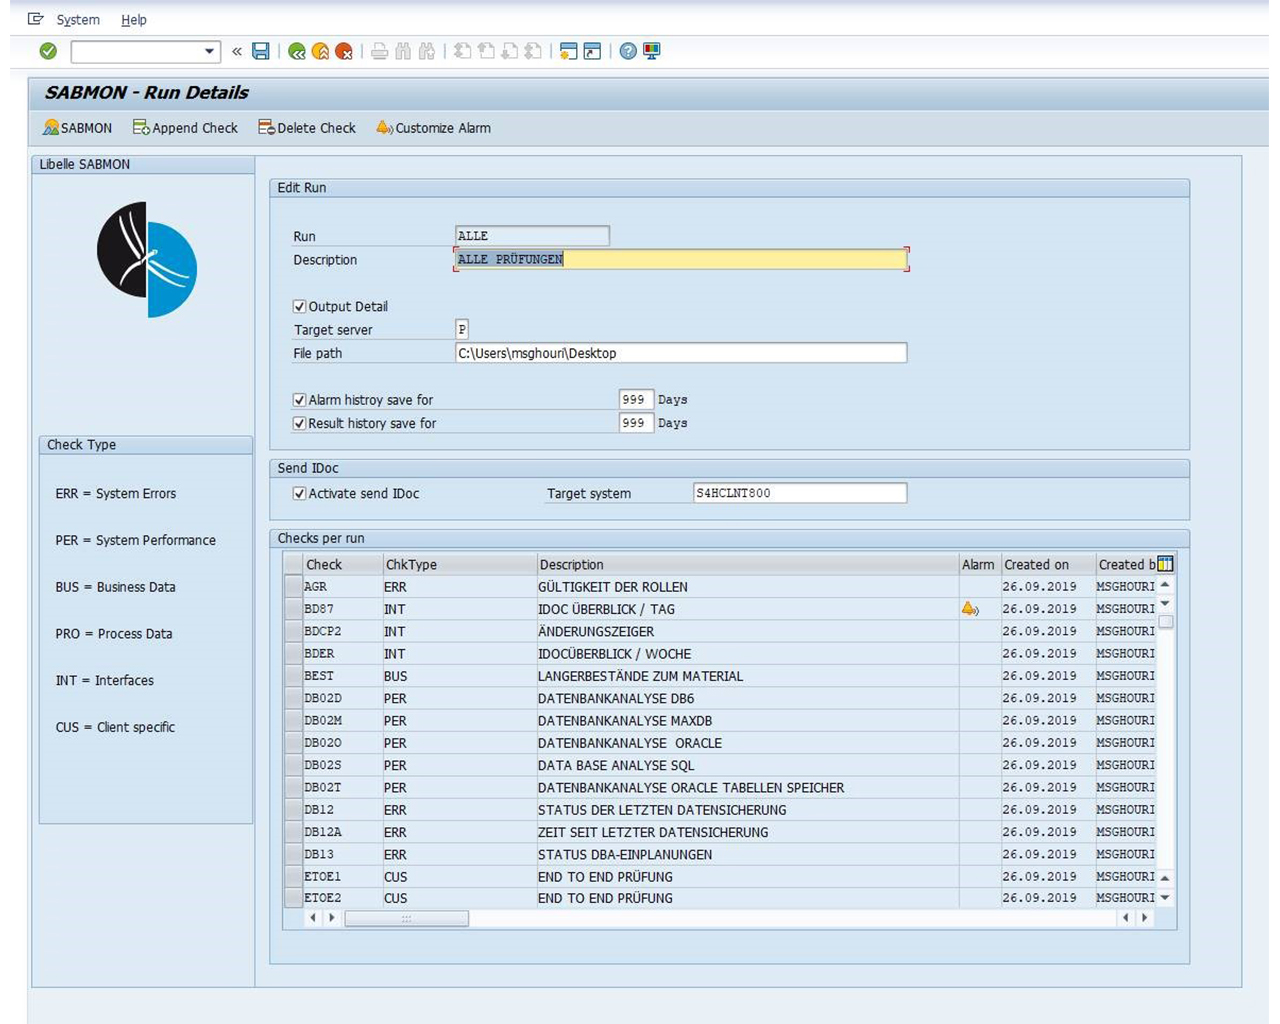The image size is (1280, 1024).
Task: Click the Create New Session icon
Action: click(568, 51)
